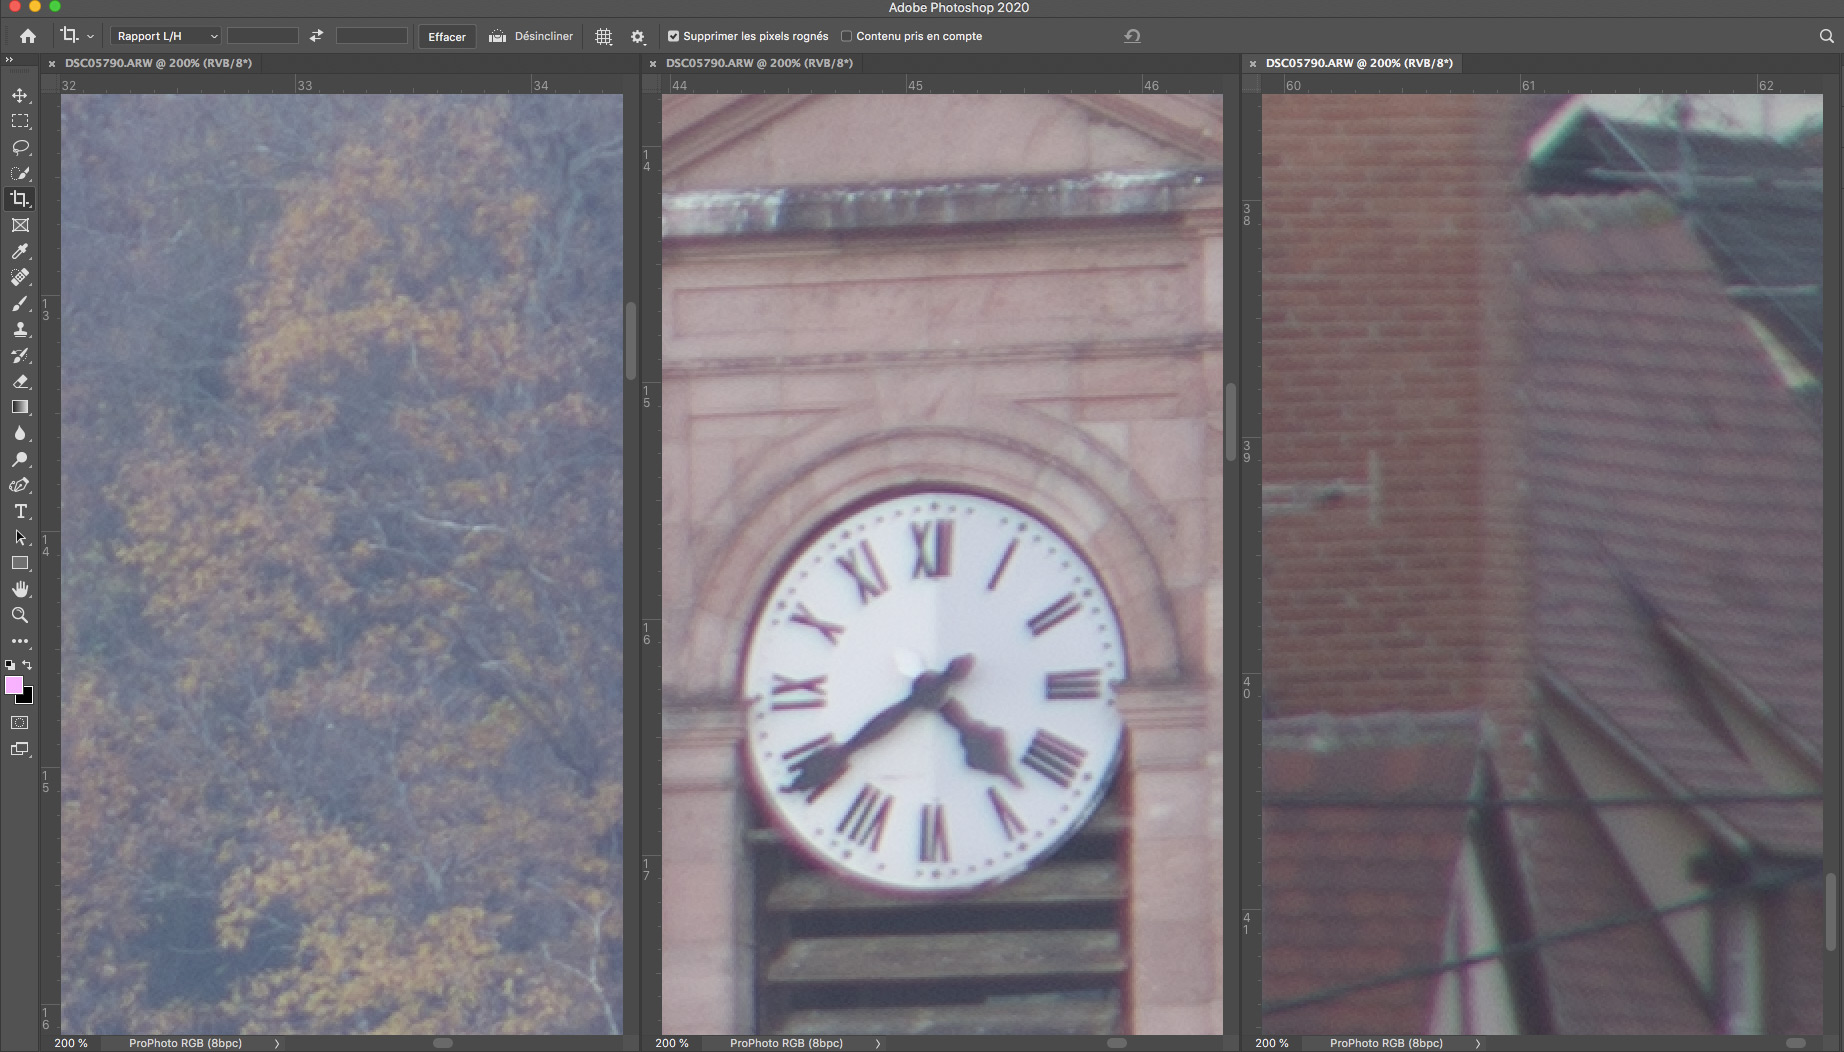Select the Hand tool
Screen dimensions: 1844x1052
click(20, 589)
